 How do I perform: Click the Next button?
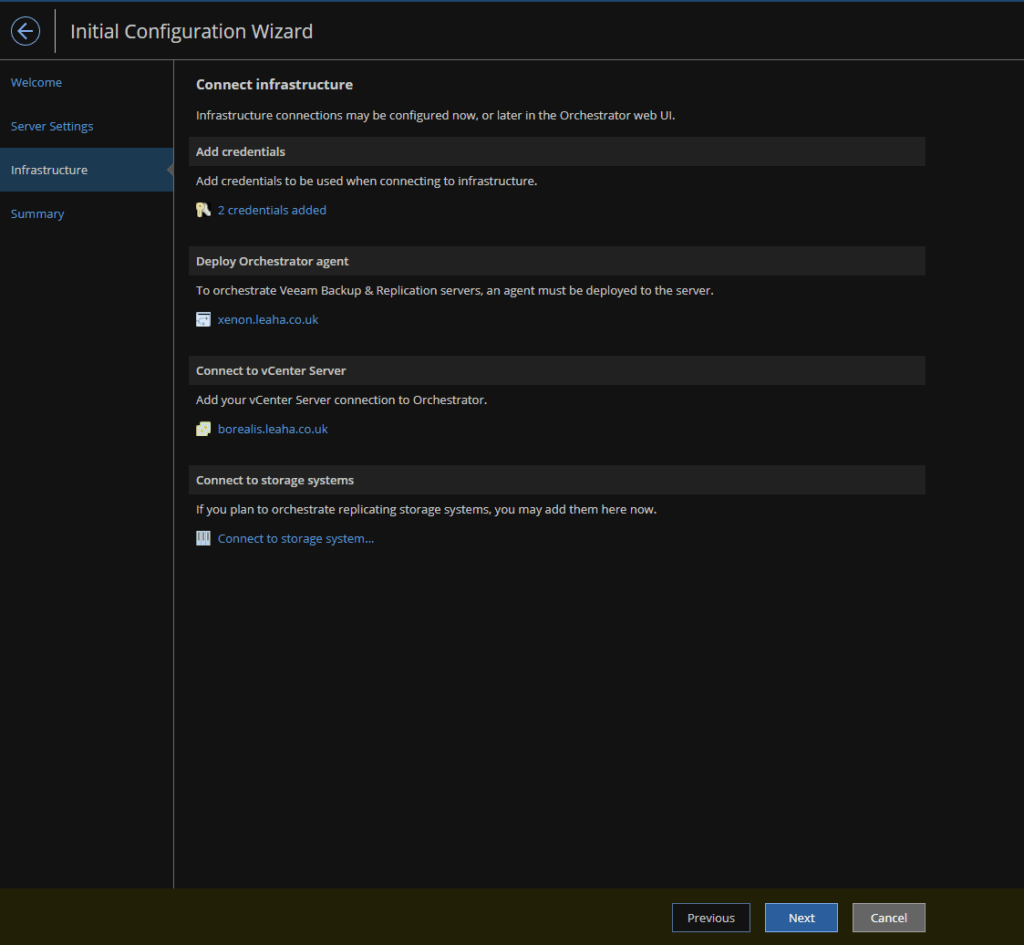point(801,918)
